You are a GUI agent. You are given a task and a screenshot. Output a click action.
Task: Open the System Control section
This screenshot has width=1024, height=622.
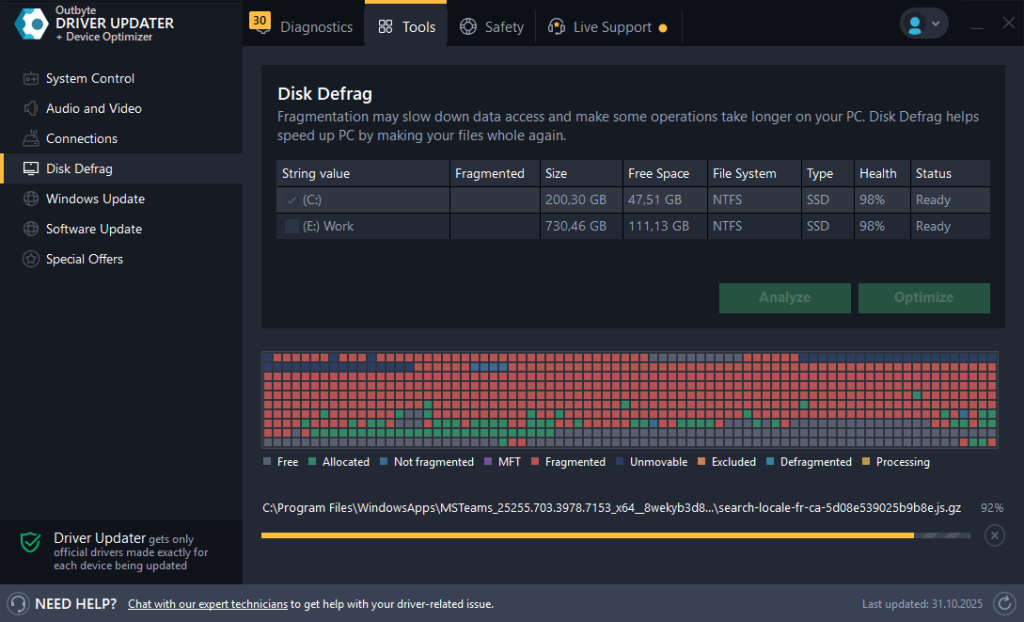(90, 78)
